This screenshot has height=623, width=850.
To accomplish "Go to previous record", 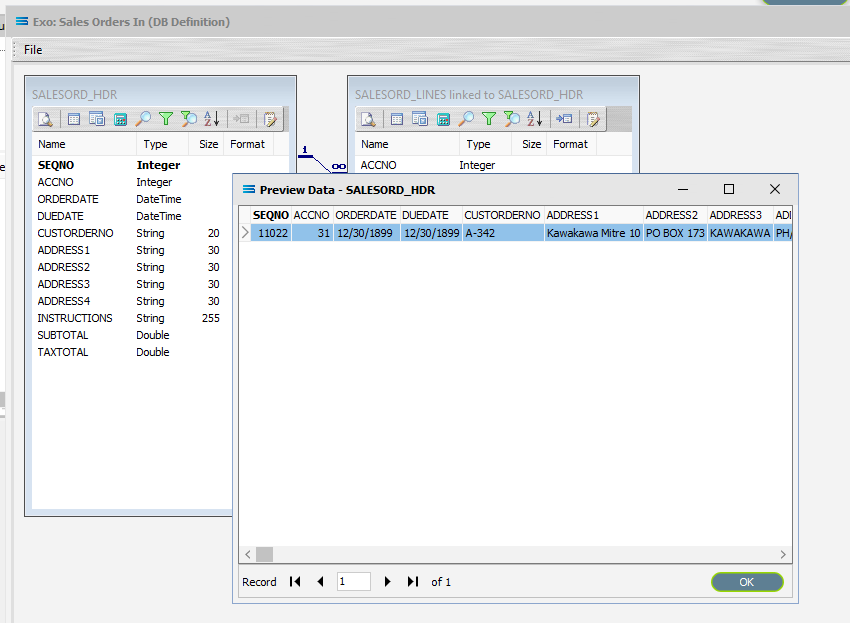I will click(x=320, y=582).
